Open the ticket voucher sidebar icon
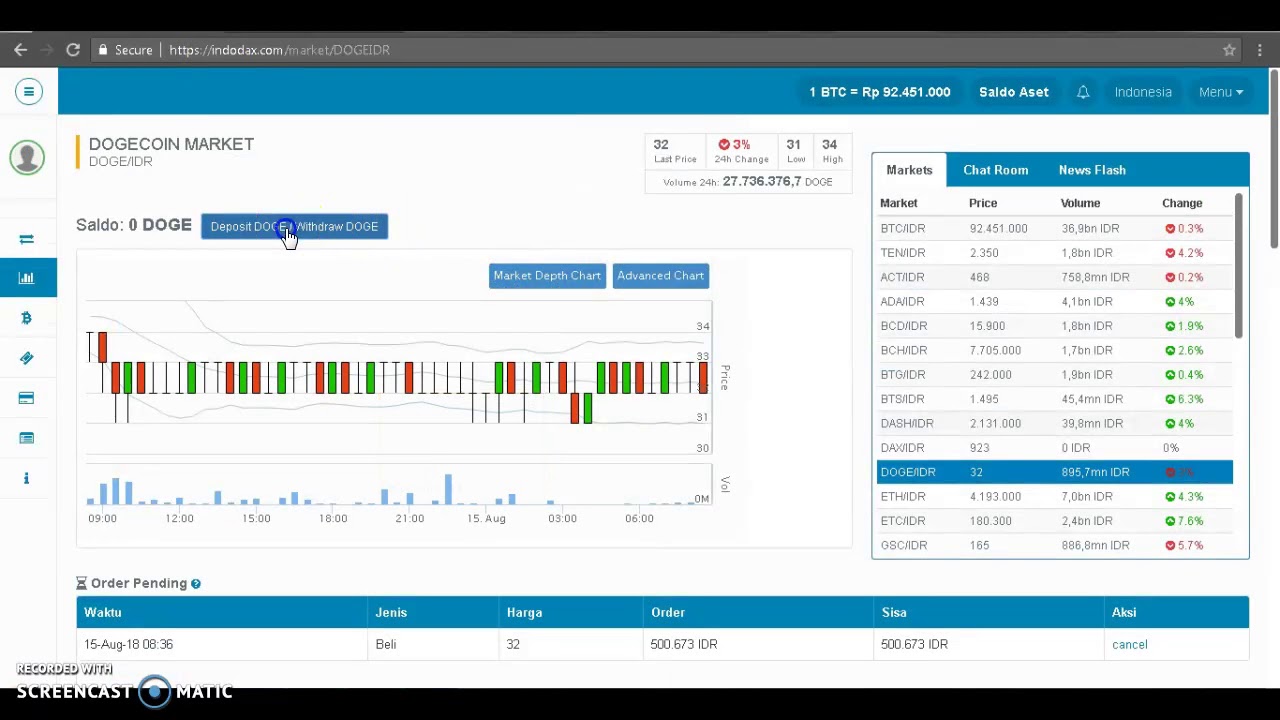This screenshot has height=720, width=1280. tap(27, 358)
